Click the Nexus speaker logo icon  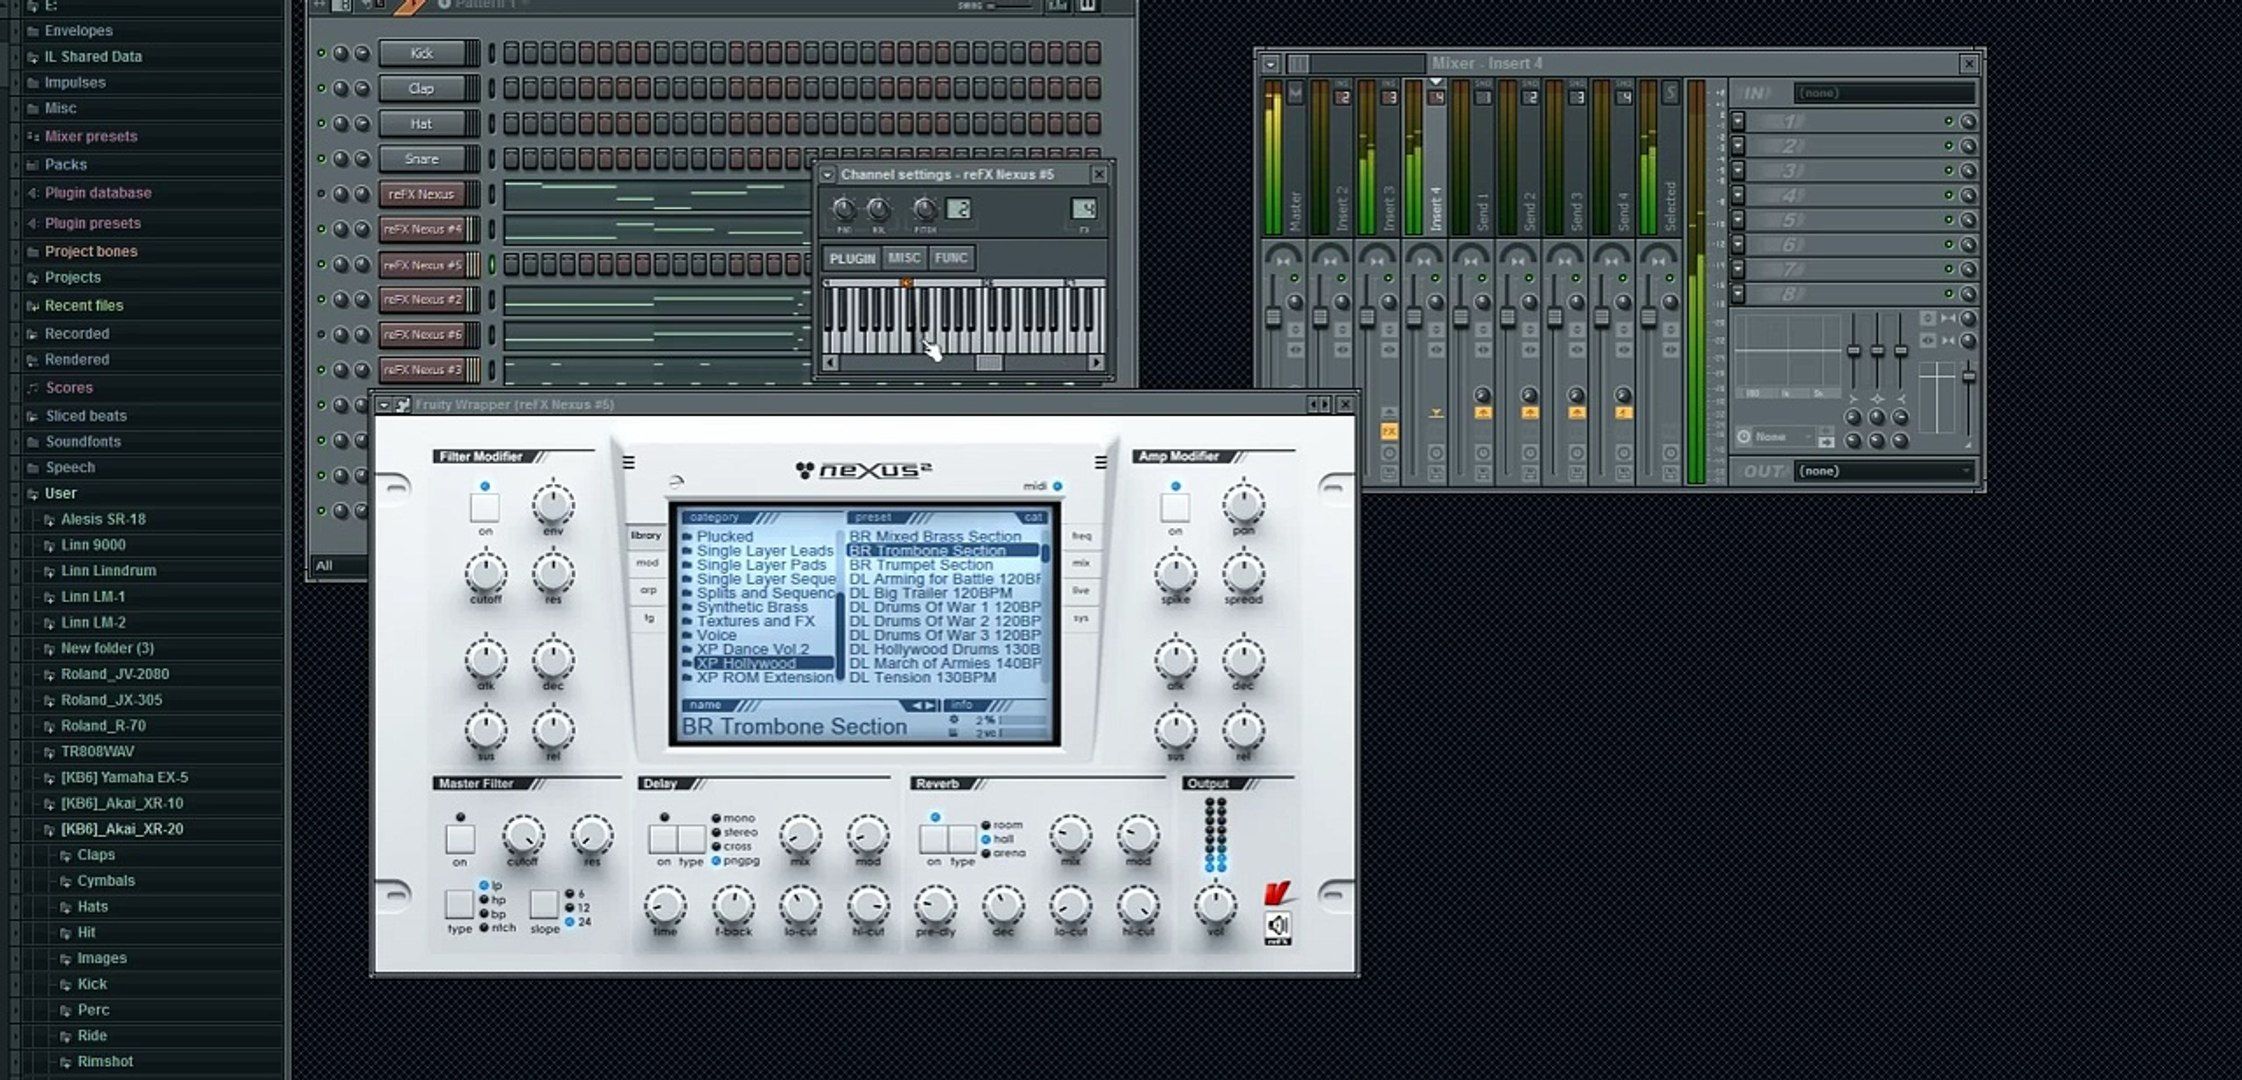[1278, 926]
